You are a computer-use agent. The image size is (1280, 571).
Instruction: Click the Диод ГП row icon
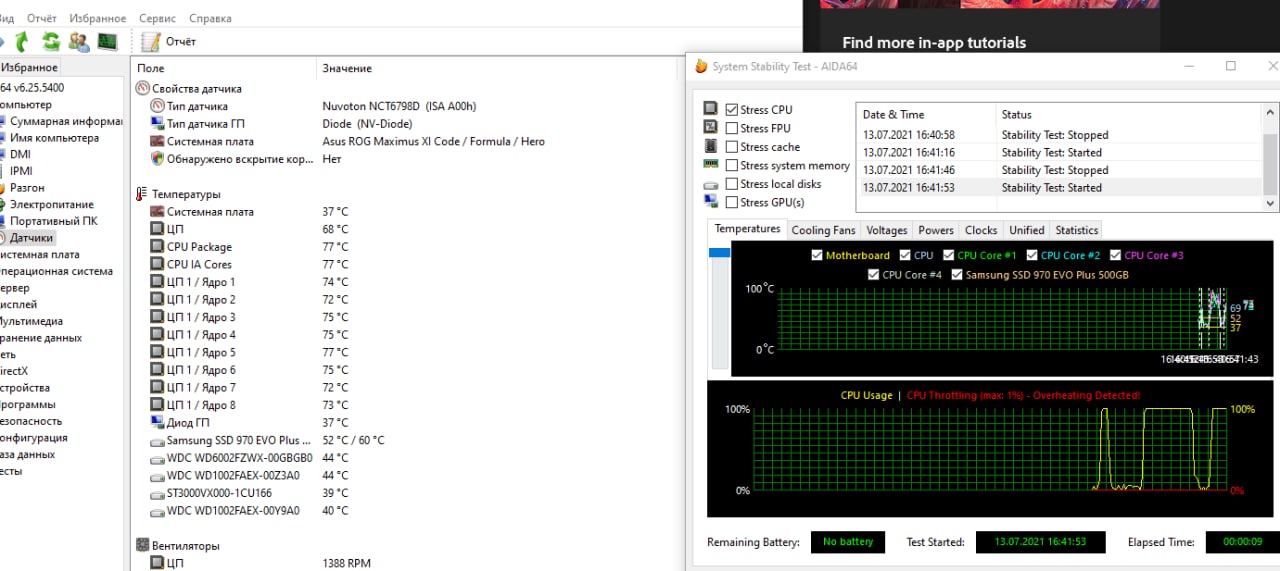157,423
